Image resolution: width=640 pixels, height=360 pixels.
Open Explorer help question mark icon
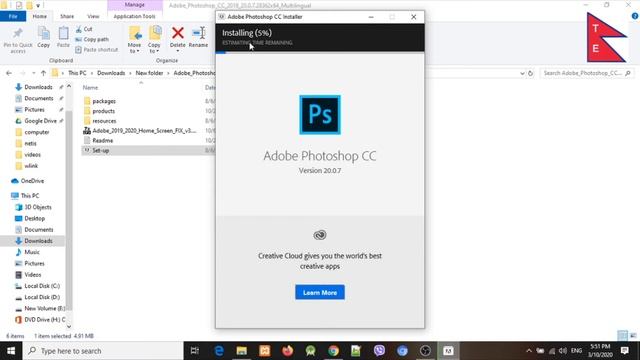[635, 16]
